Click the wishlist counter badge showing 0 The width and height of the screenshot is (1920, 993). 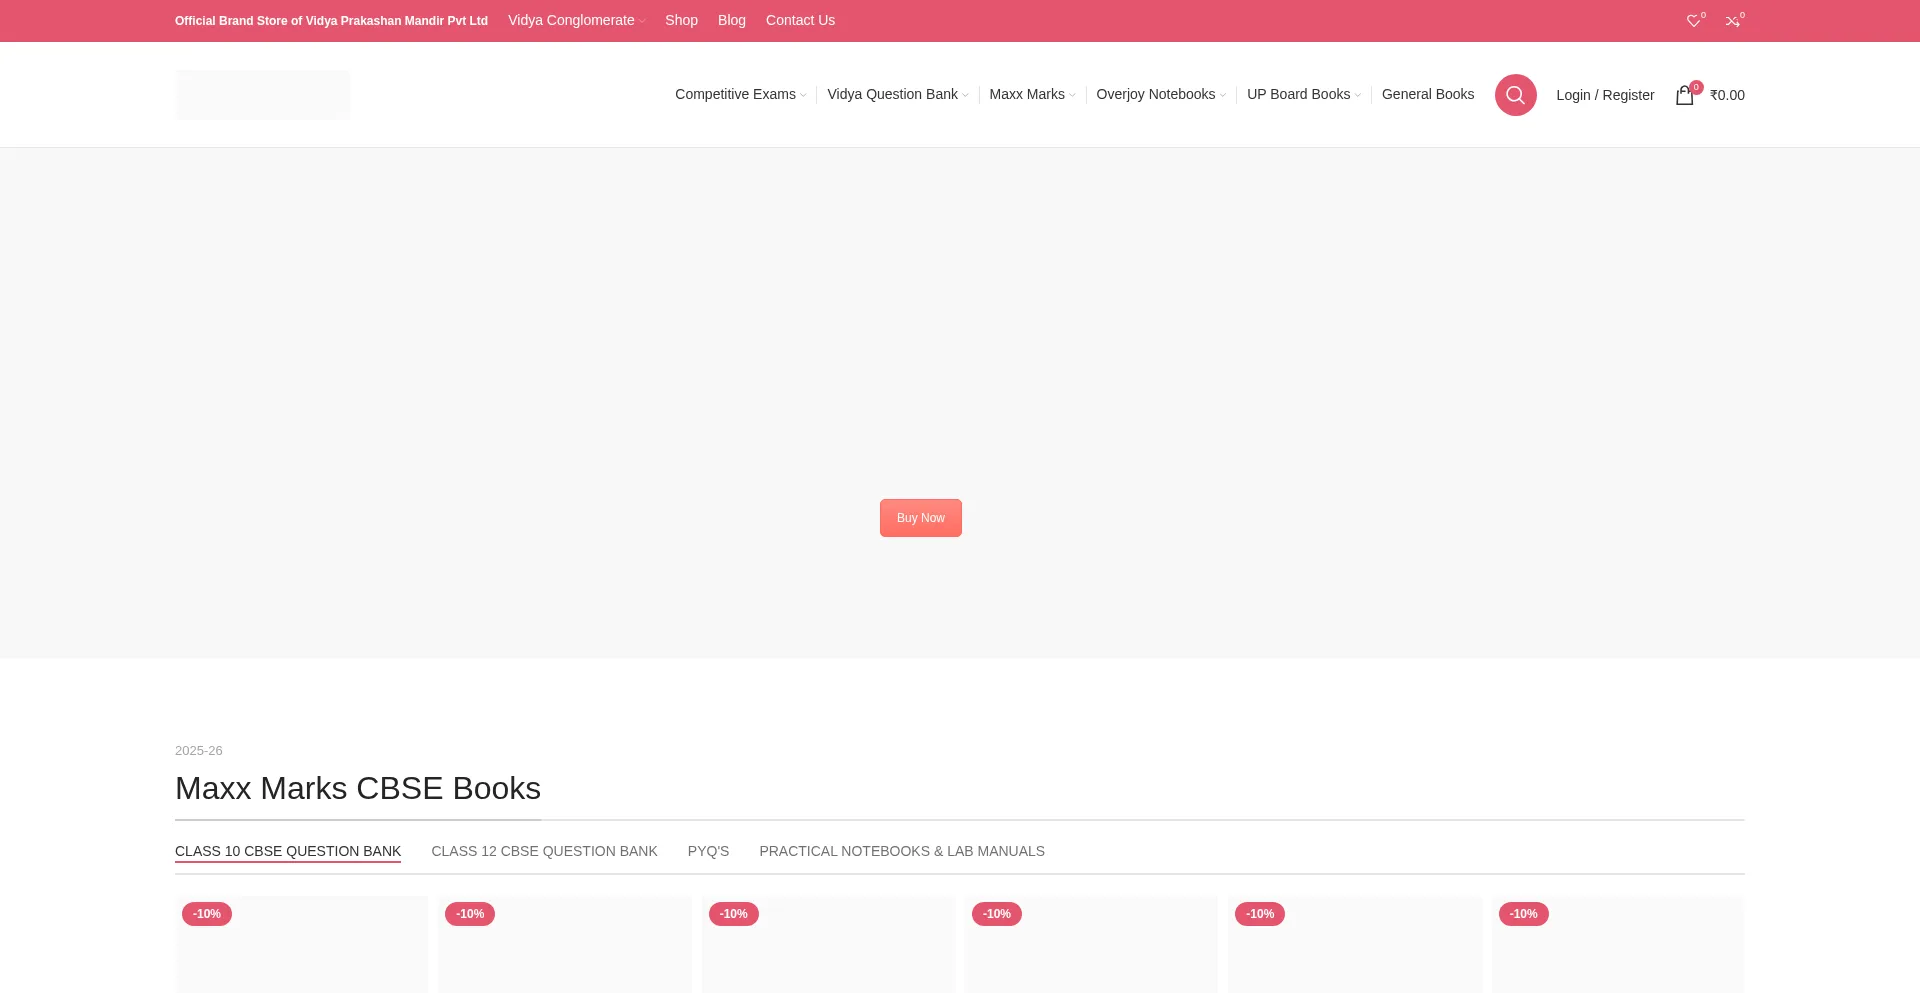coord(1701,14)
